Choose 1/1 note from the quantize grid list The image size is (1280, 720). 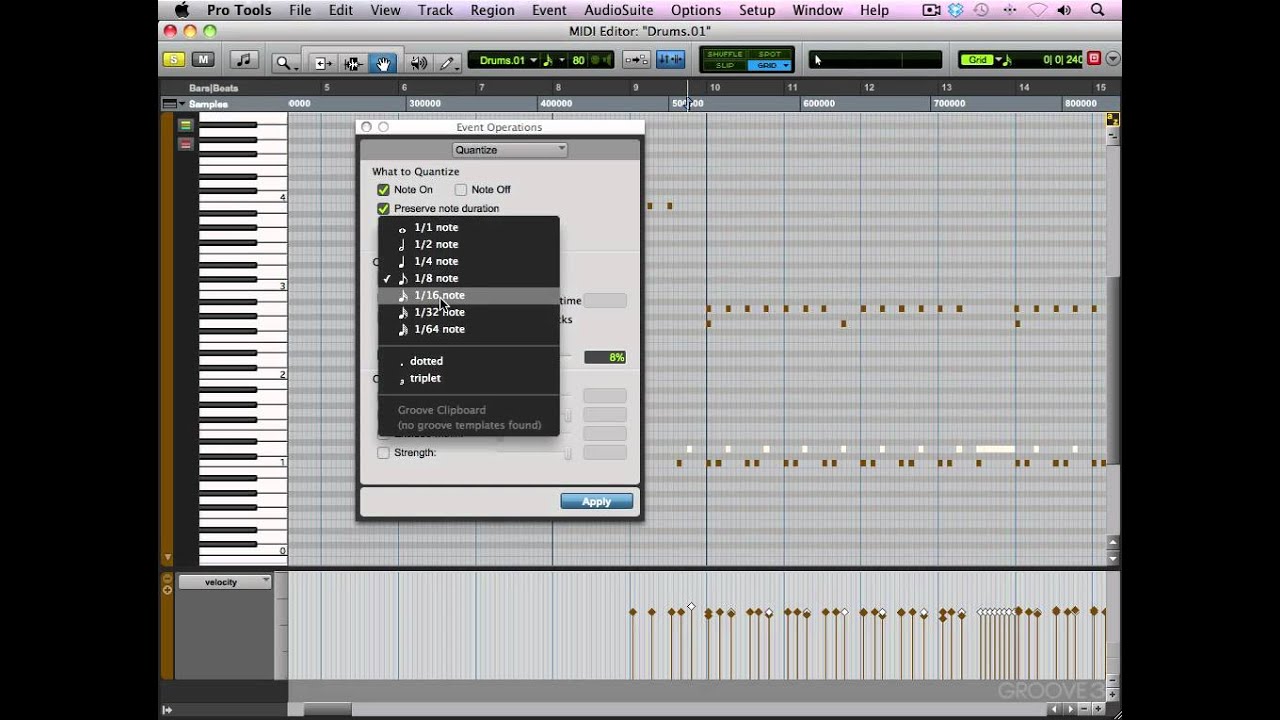(x=468, y=228)
